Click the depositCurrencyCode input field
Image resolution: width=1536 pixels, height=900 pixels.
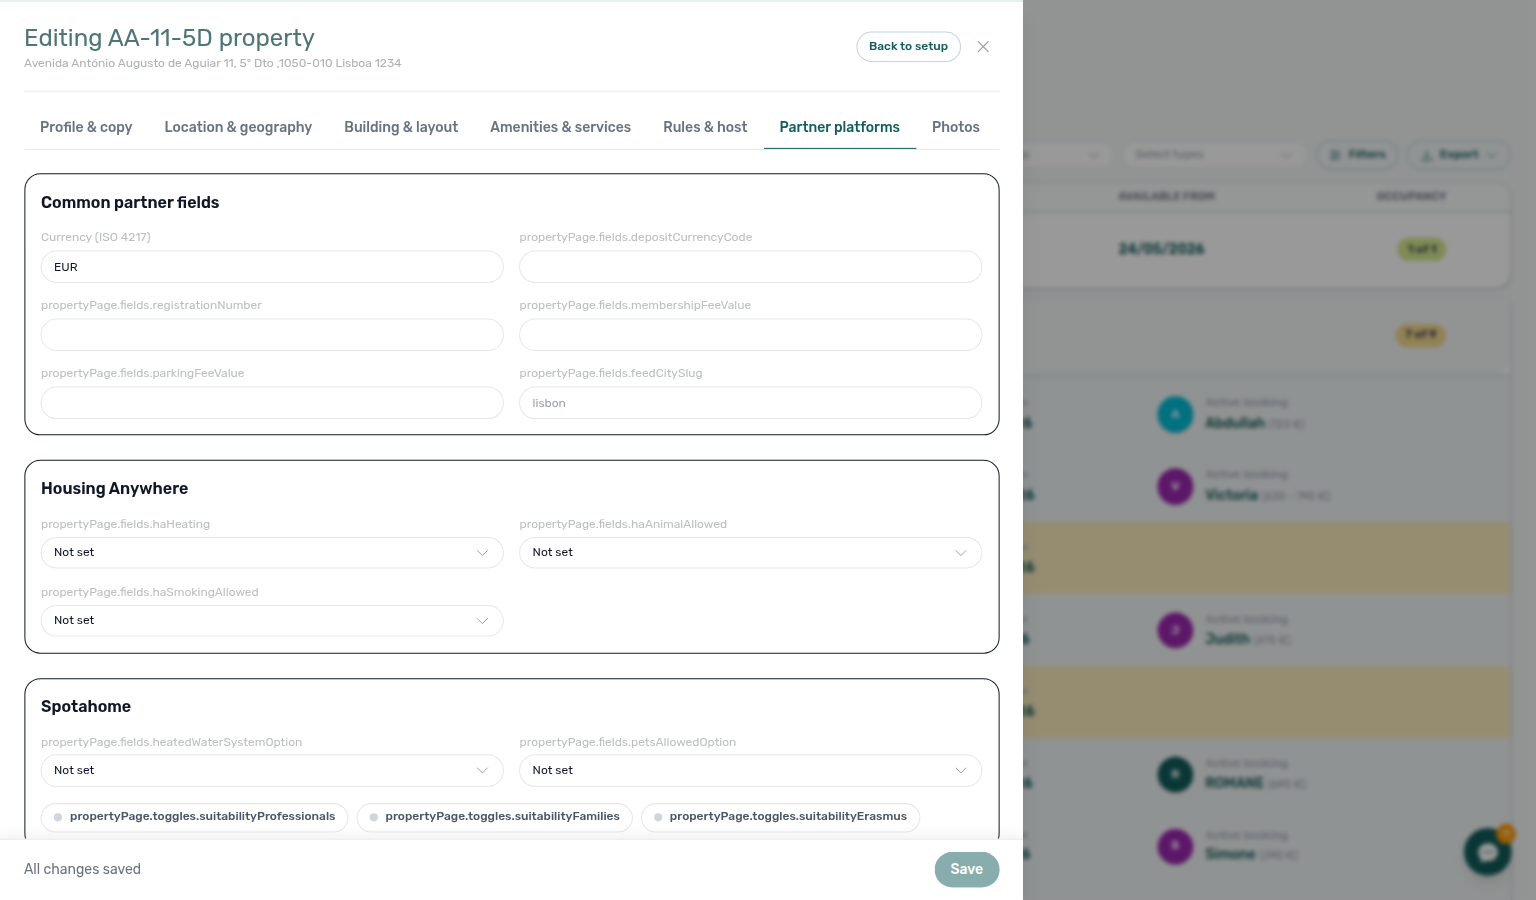click(x=750, y=267)
